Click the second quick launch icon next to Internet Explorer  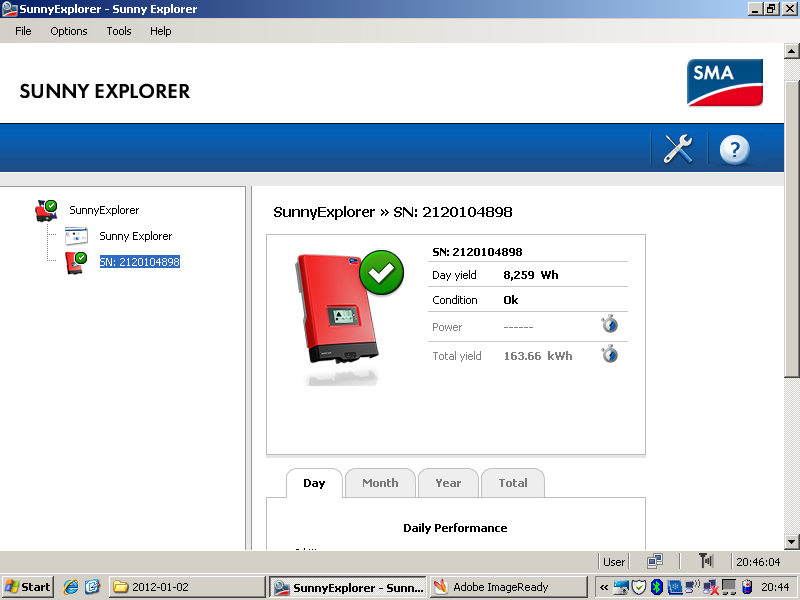(x=92, y=587)
